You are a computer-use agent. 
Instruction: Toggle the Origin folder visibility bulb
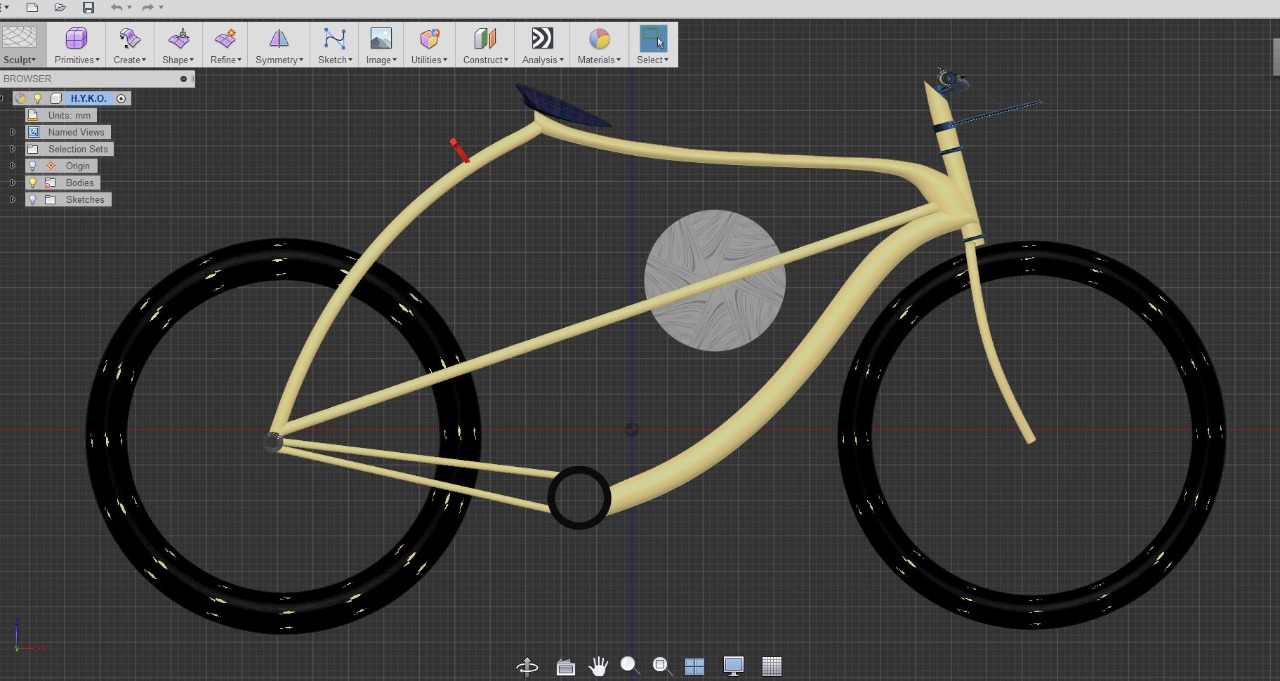pos(32,166)
